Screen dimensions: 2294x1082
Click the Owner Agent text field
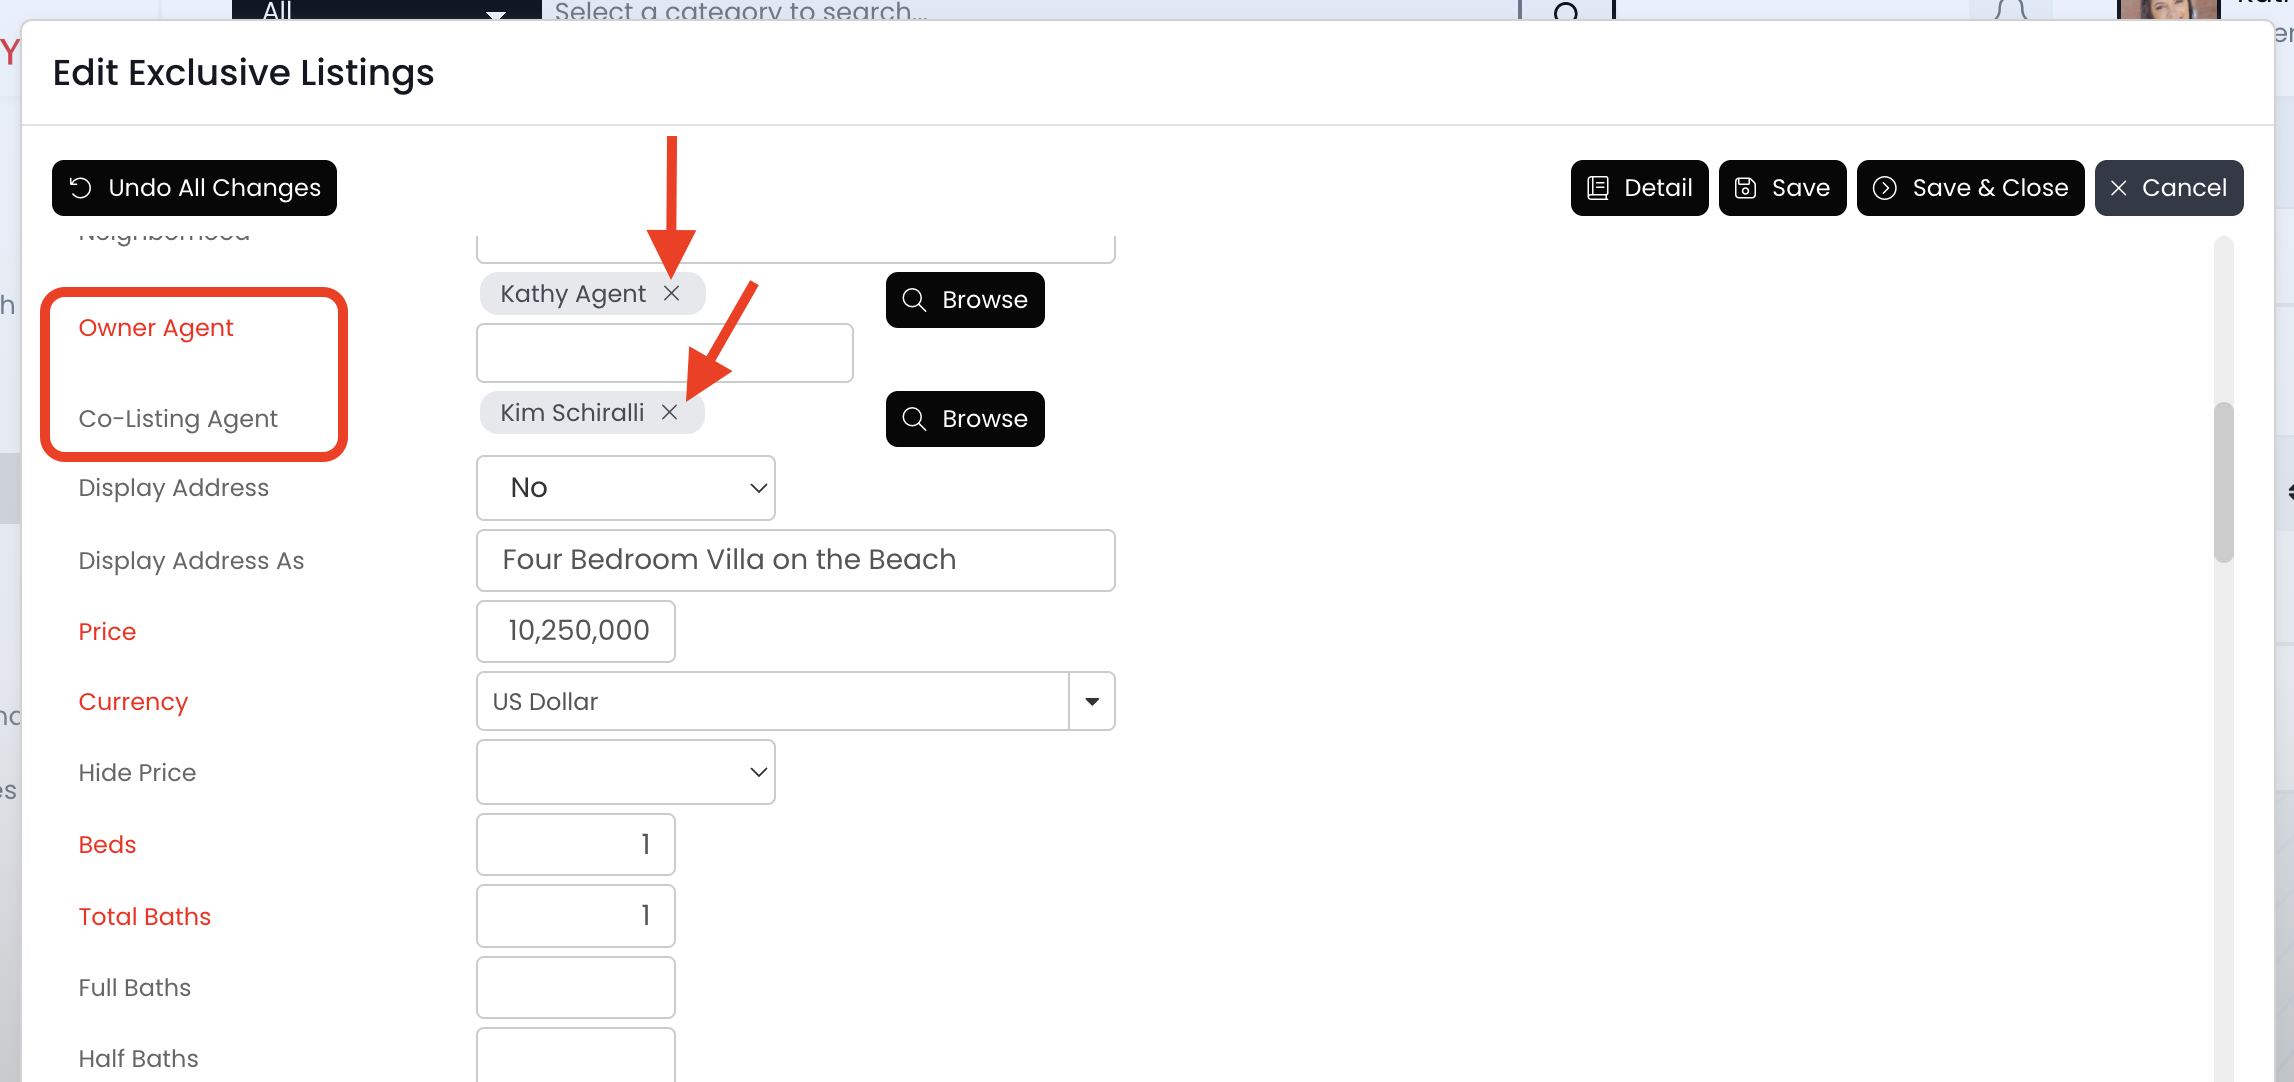pos(664,353)
